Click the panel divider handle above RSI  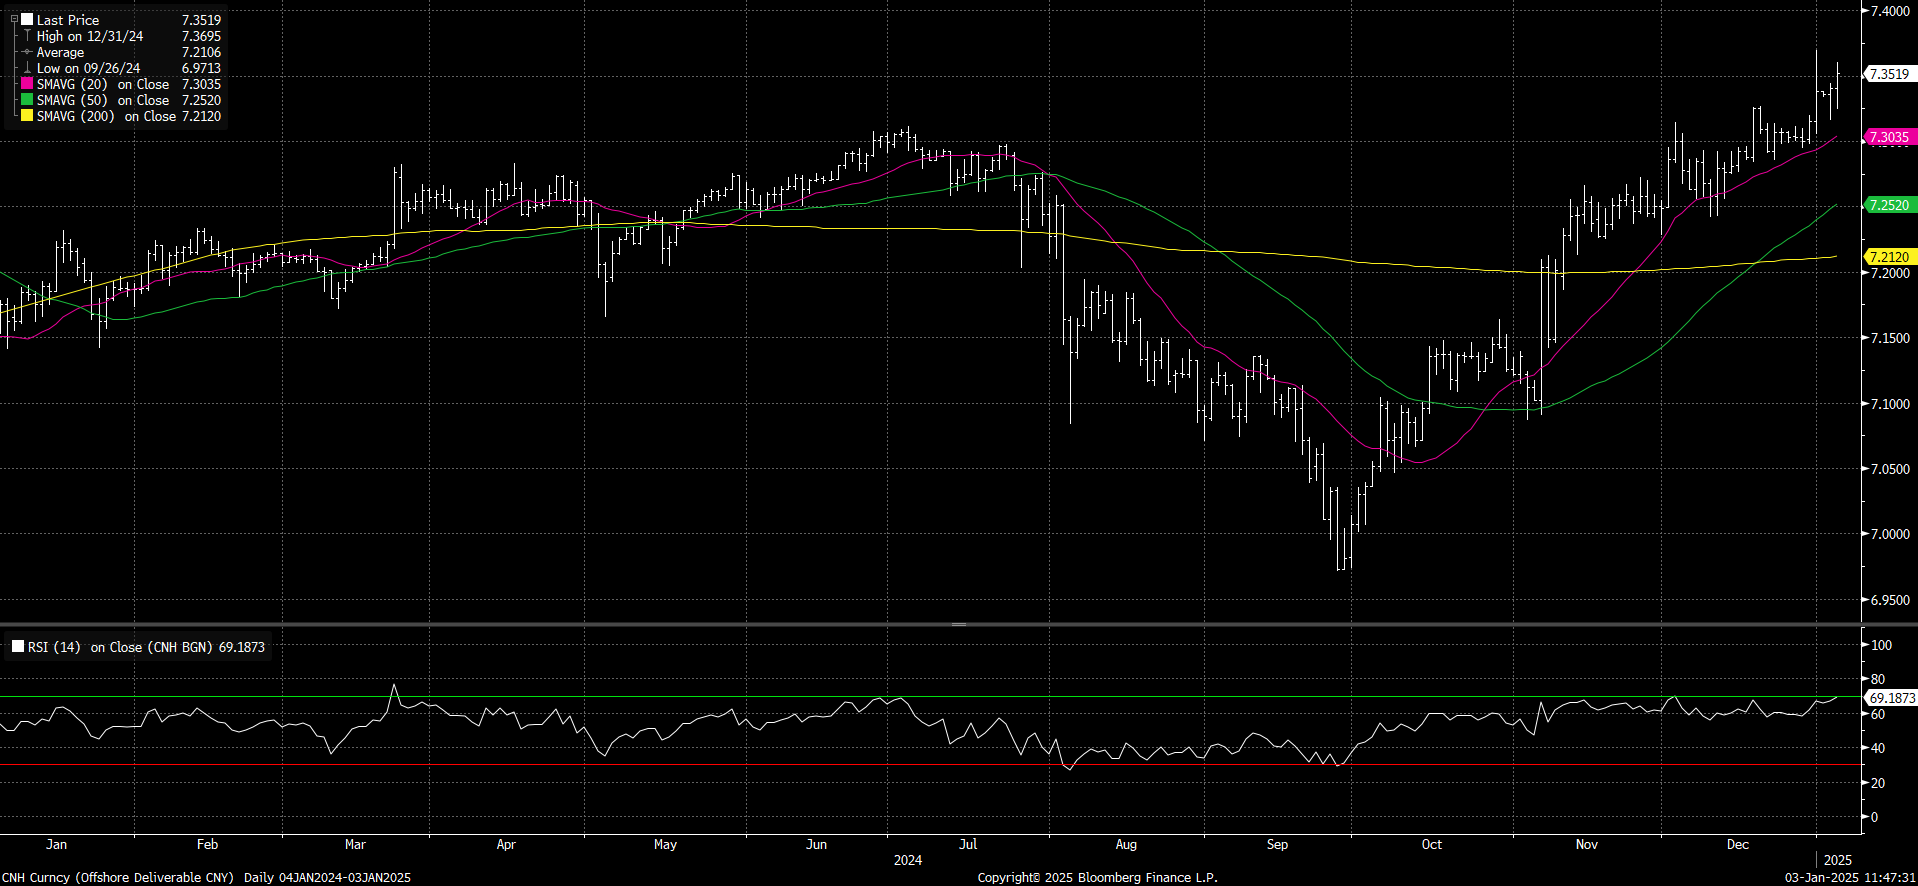958,624
